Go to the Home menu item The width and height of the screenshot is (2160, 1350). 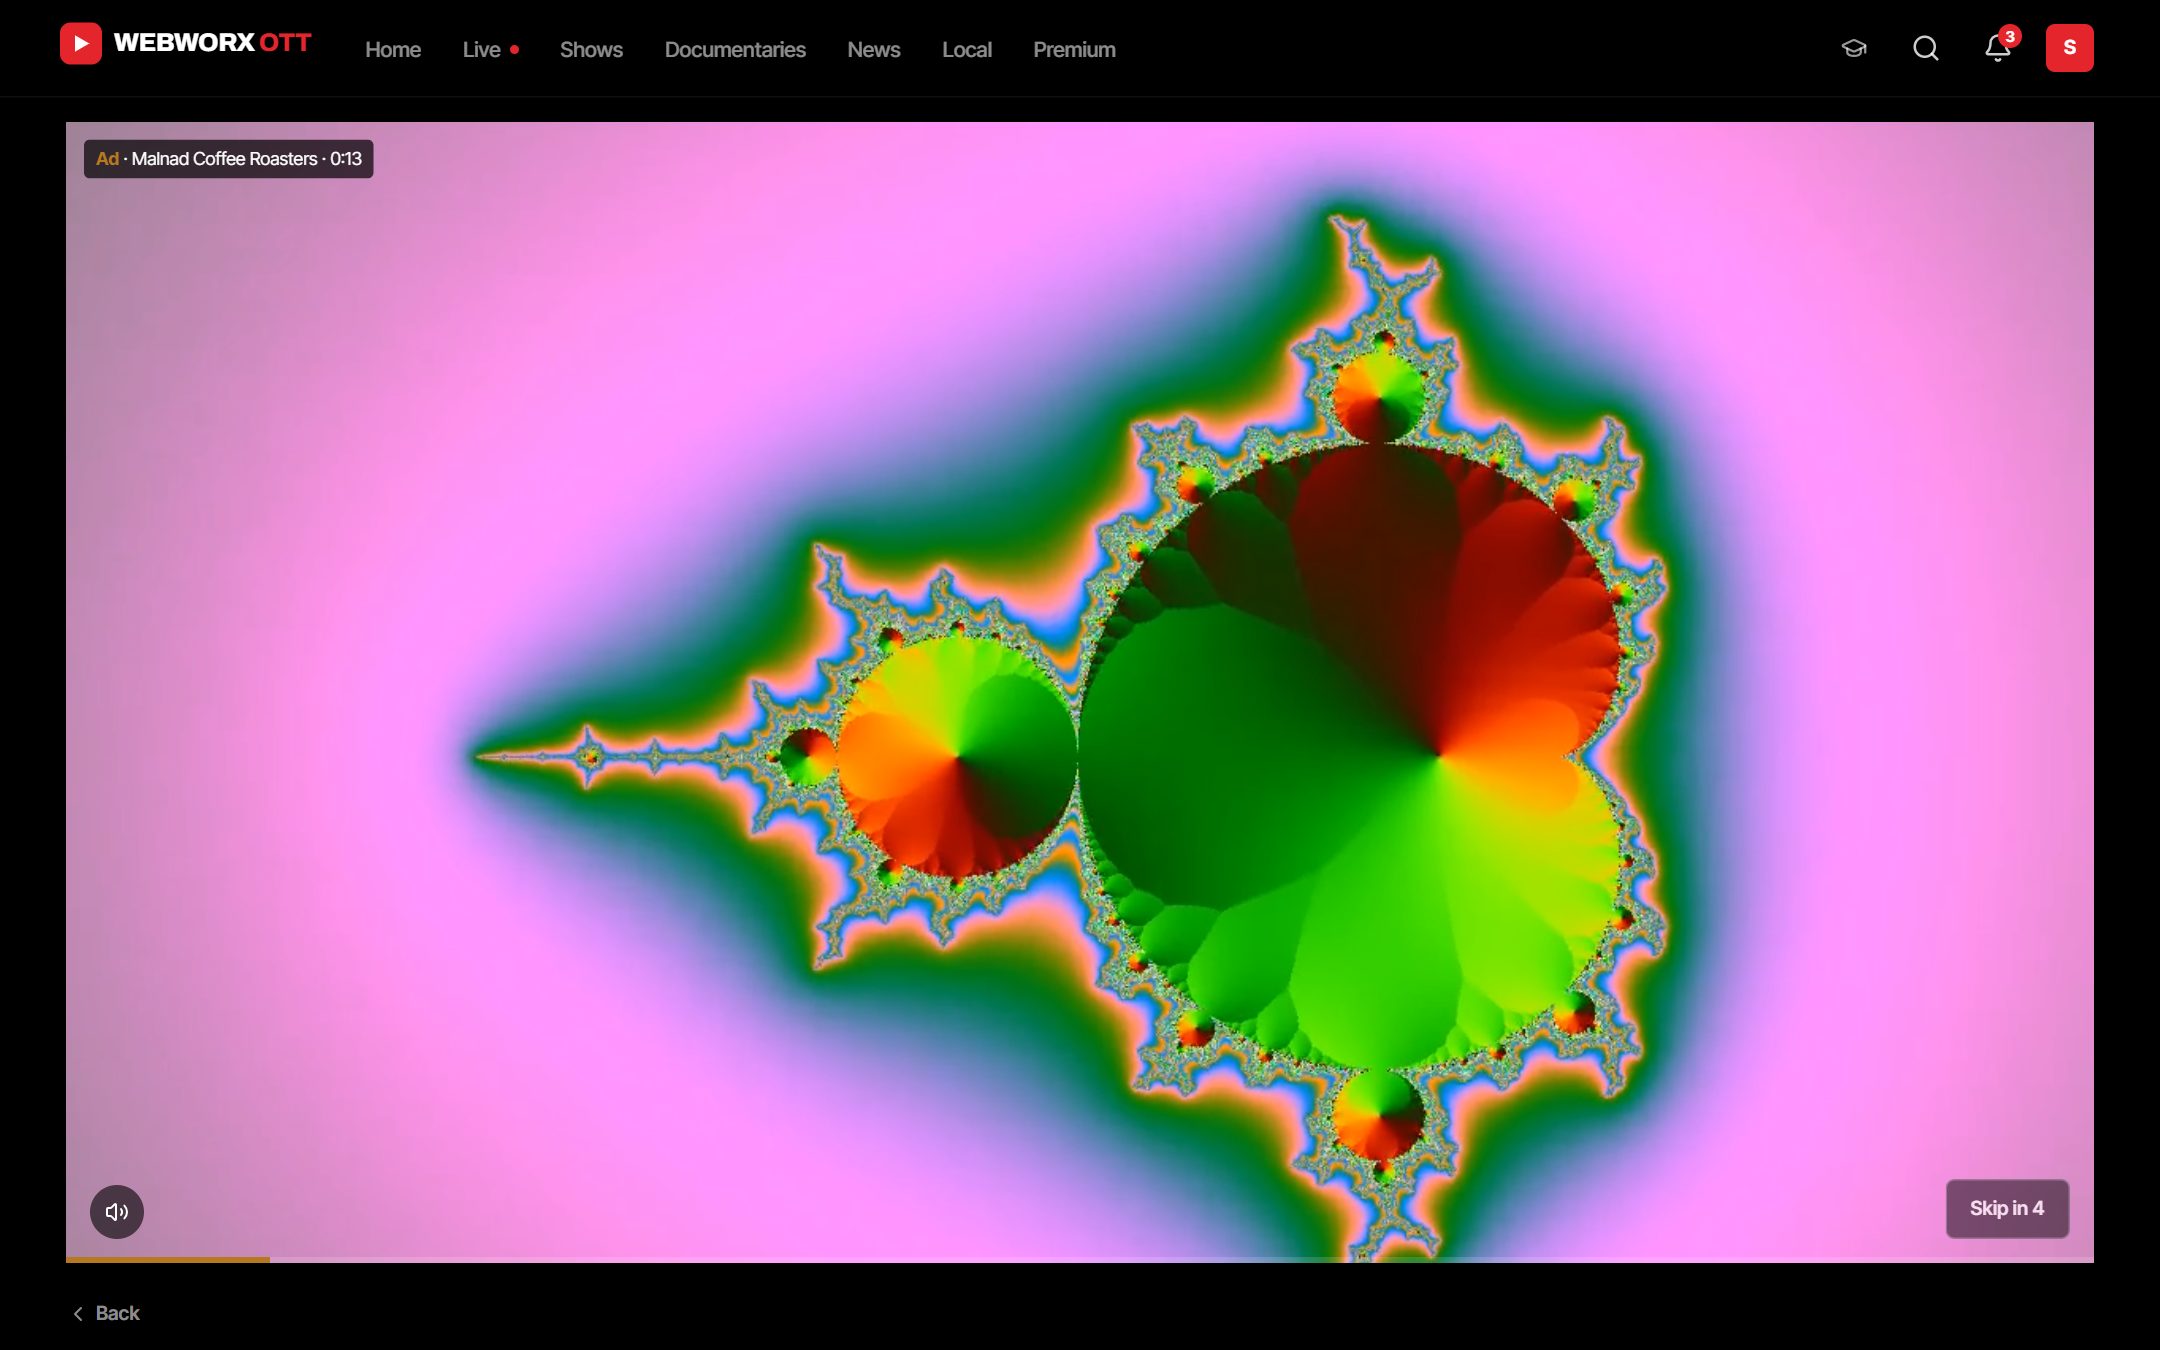(393, 49)
